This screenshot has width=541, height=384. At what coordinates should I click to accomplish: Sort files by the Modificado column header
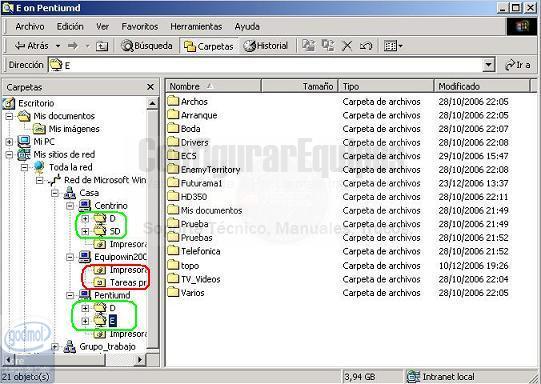pos(481,86)
